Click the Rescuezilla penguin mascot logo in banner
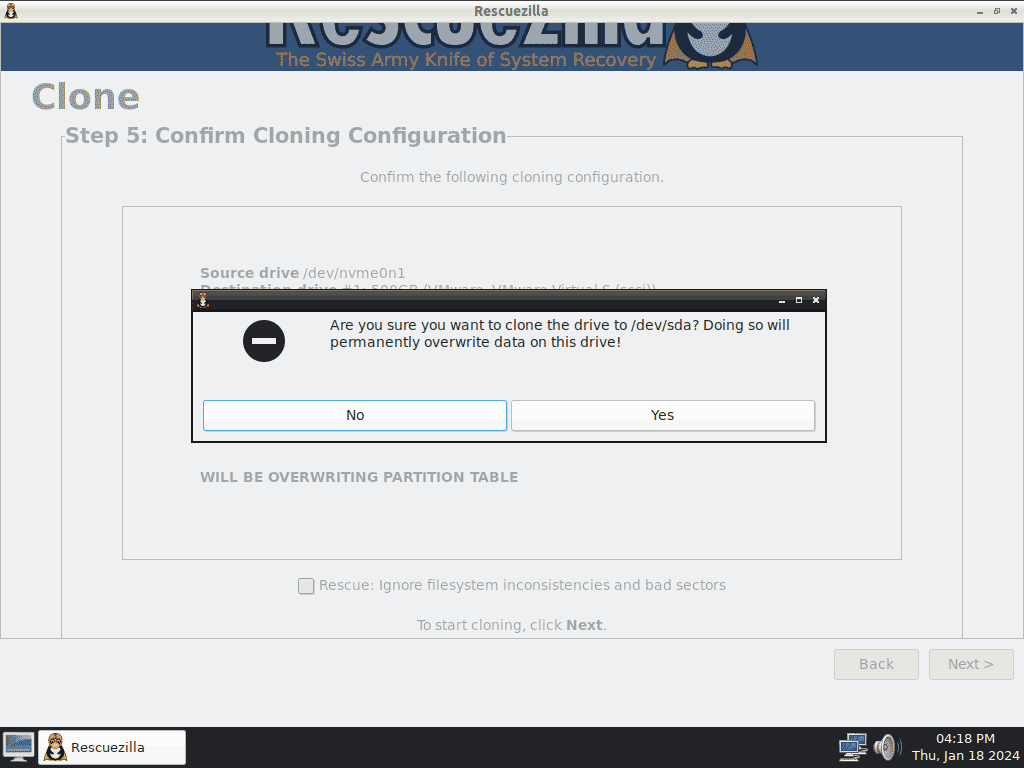 tap(711, 46)
